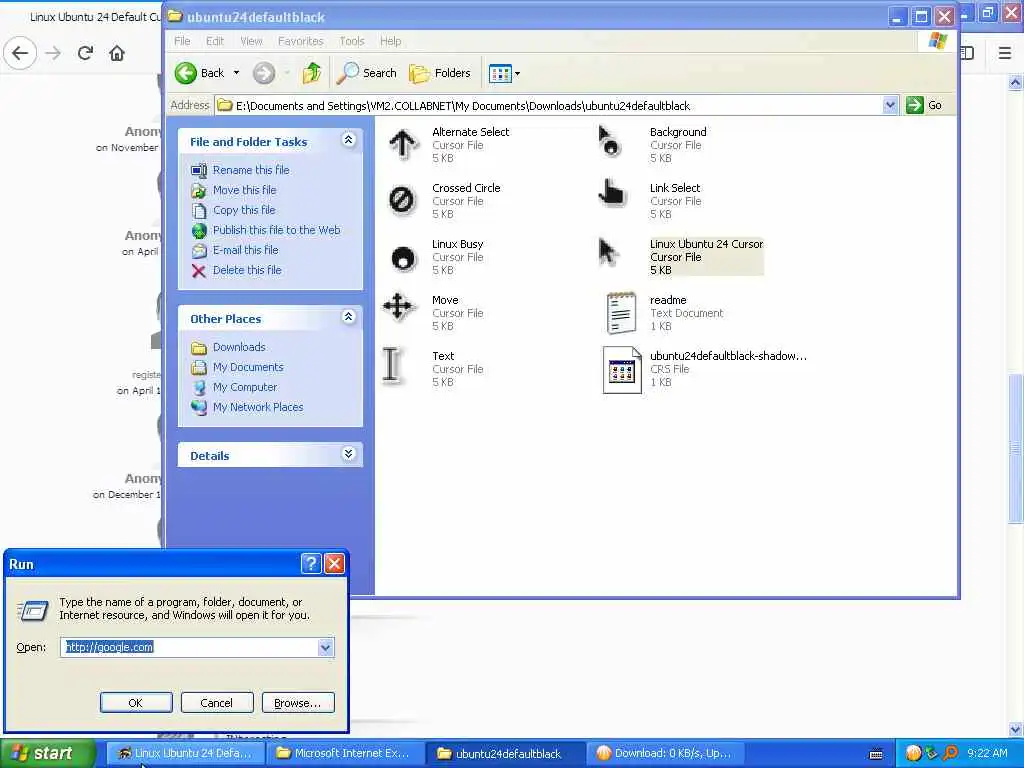Image resolution: width=1024 pixels, height=768 pixels.
Task: Open My Computer in Other Places
Action: pos(245,387)
